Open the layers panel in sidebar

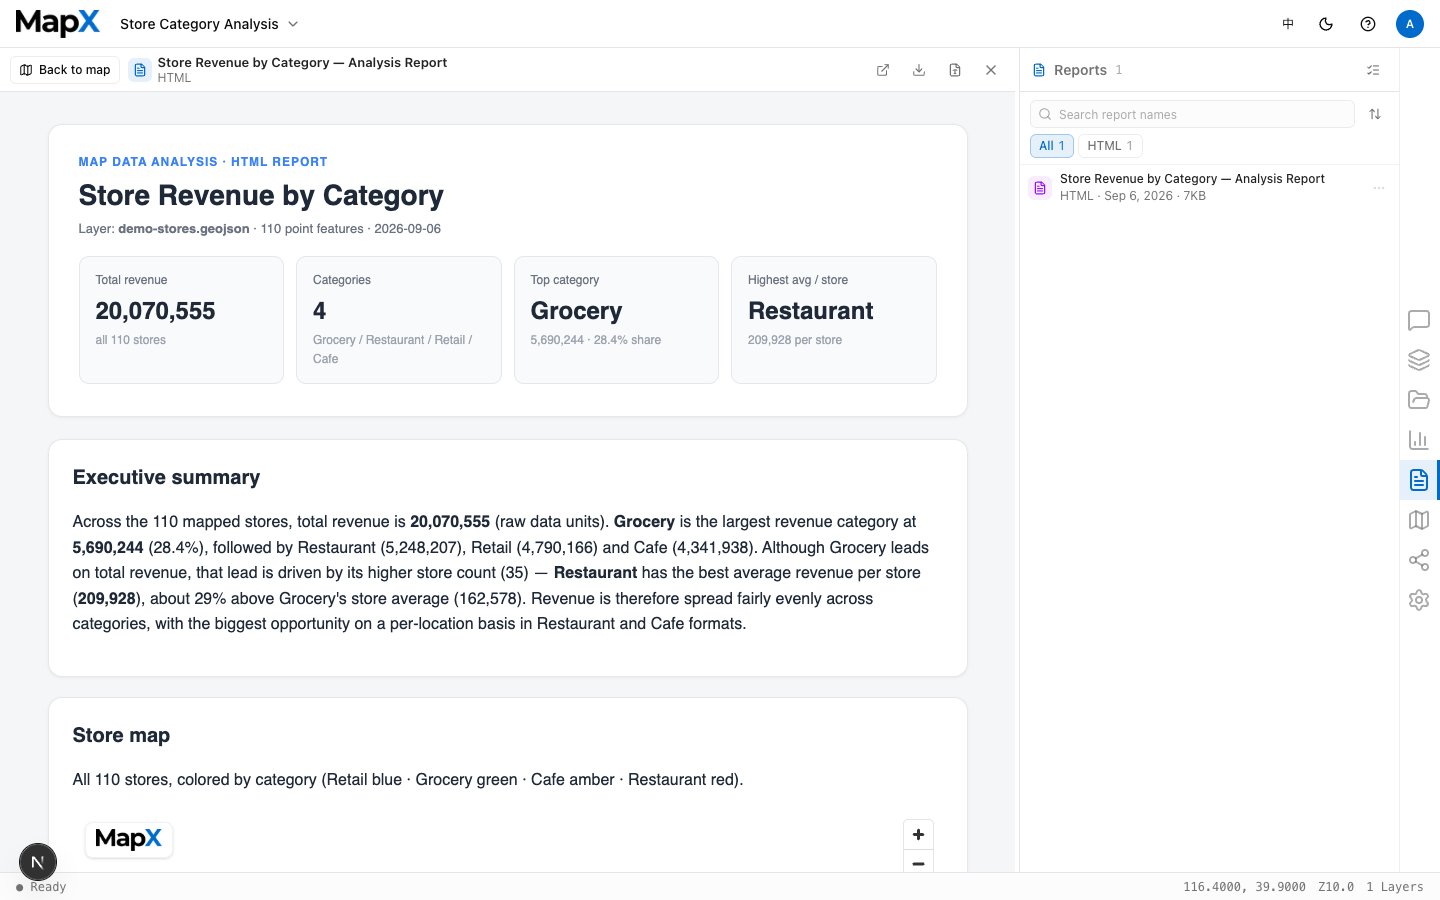pyautogui.click(x=1419, y=360)
